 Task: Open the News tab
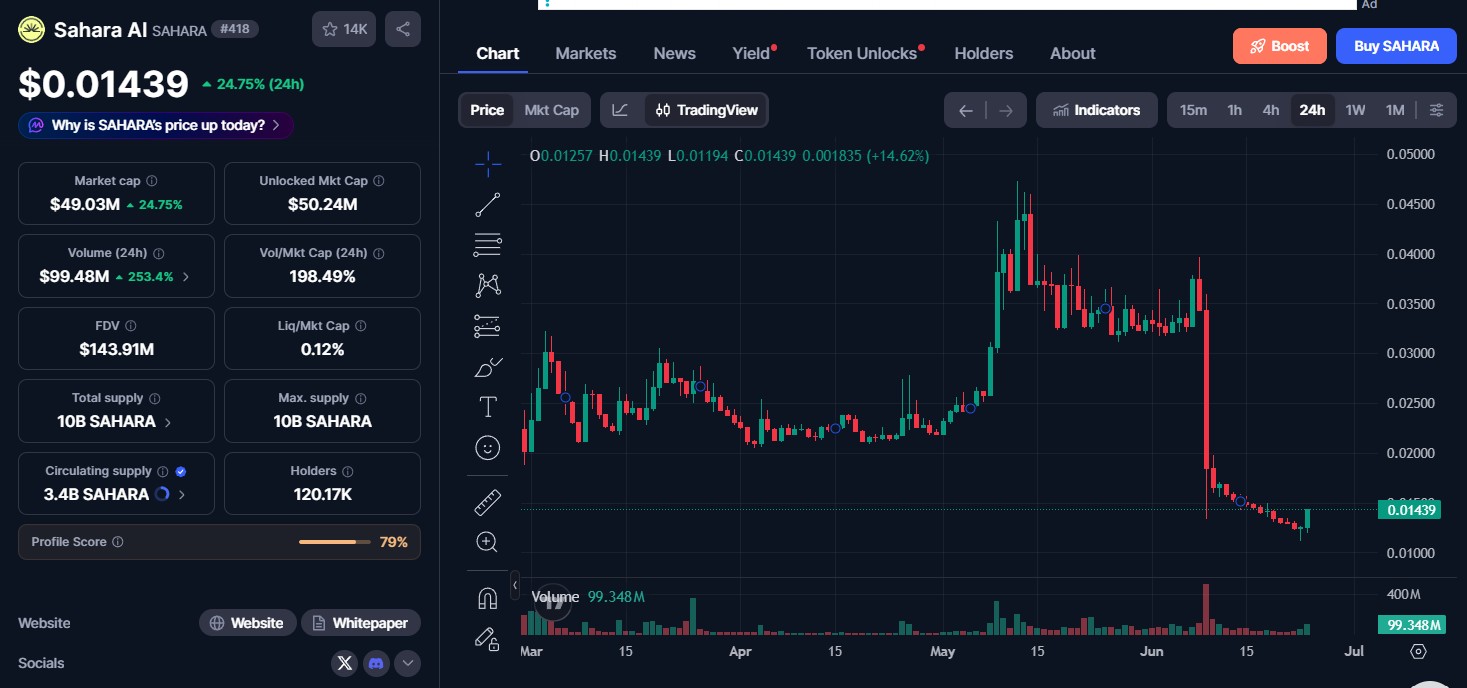(675, 54)
